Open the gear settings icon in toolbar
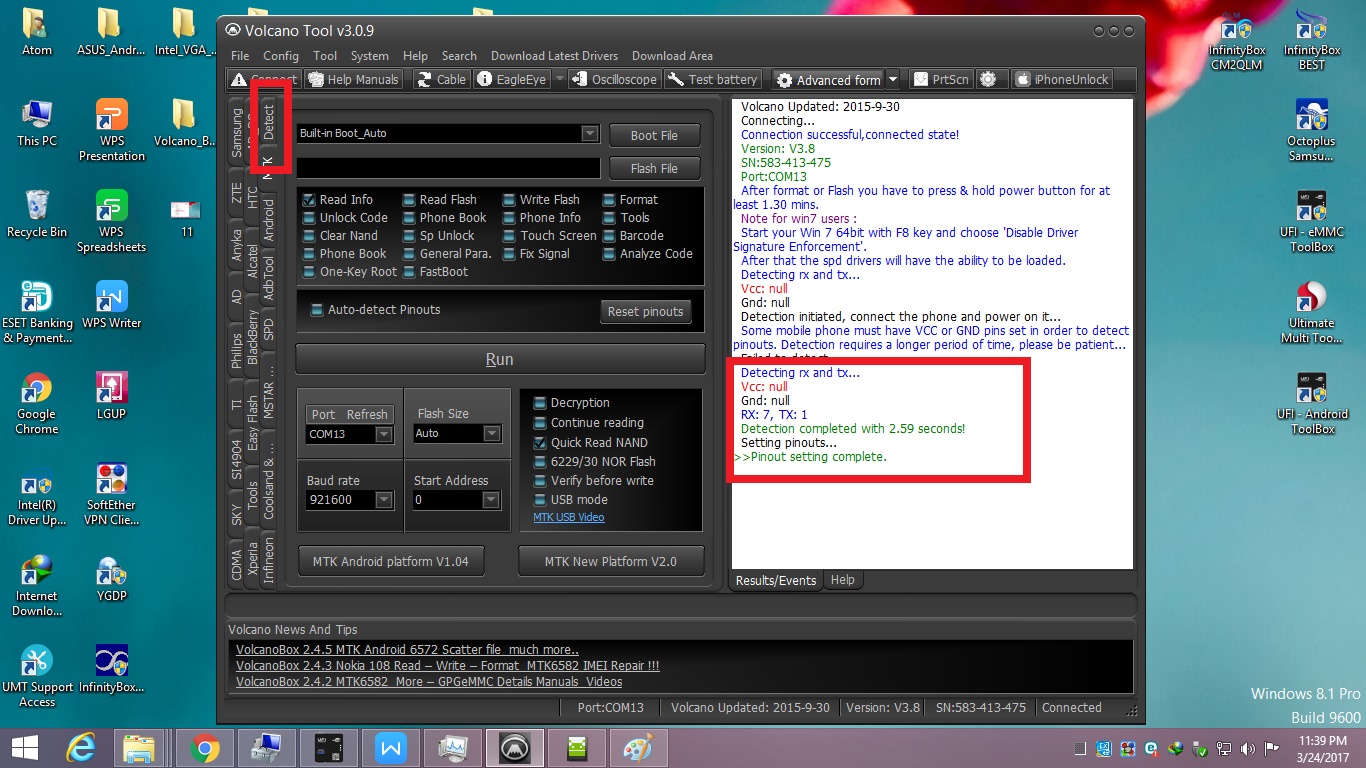 [988, 79]
